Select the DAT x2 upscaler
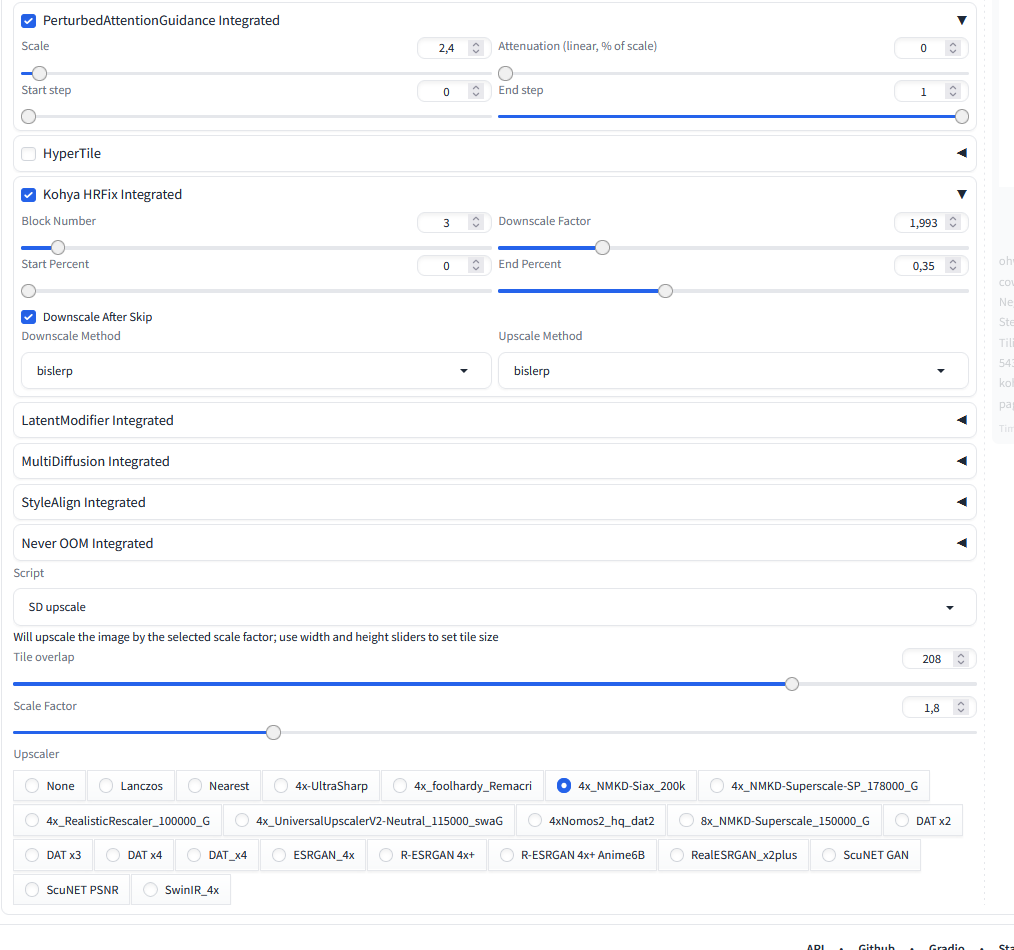 [x=922, y=821]
